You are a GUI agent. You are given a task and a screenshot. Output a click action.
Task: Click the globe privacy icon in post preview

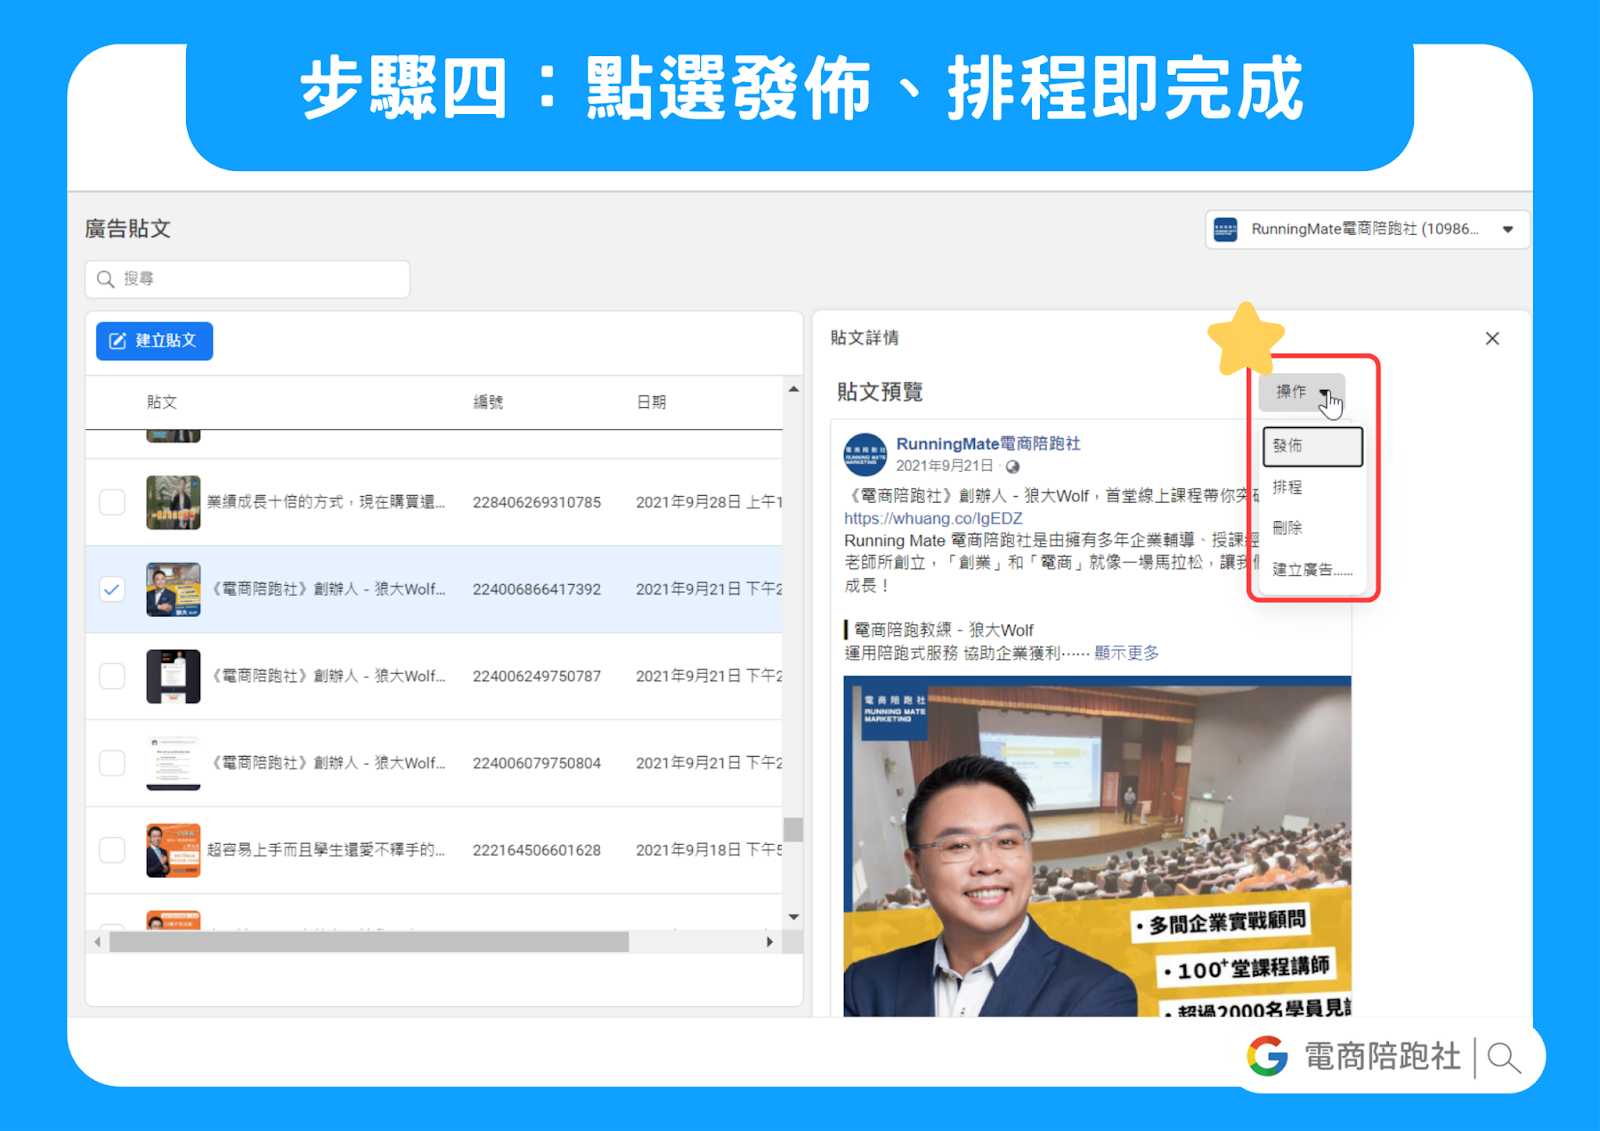click(1012, 467)
